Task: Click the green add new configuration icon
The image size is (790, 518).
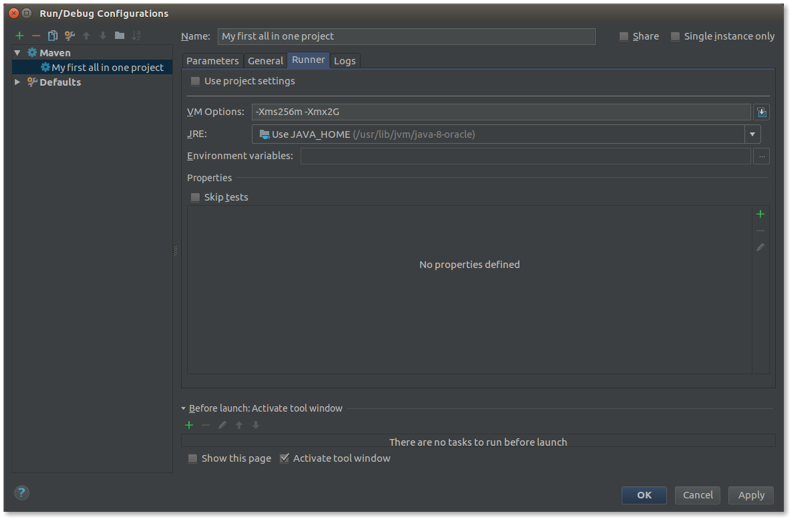Action: coord(19,36)
